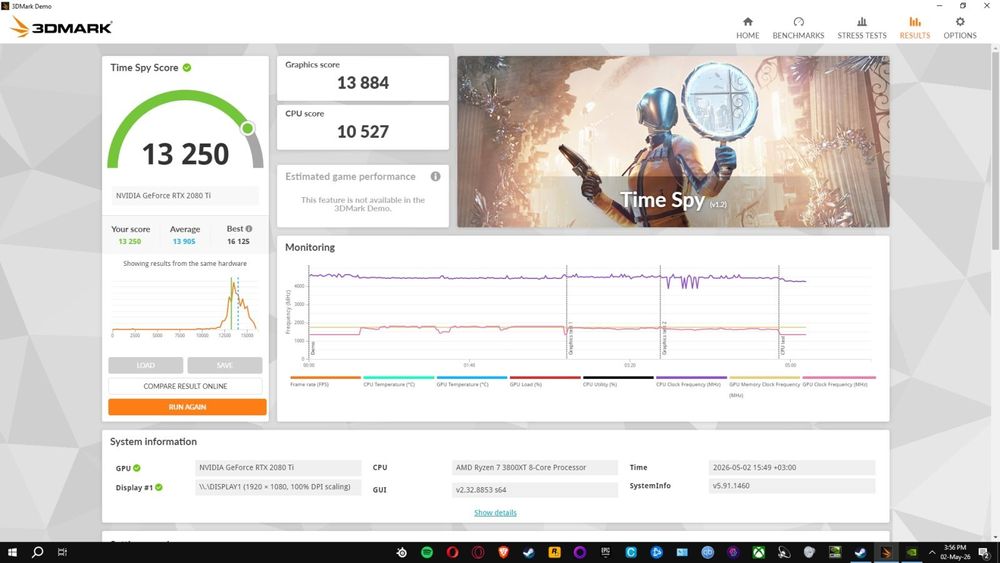Image resolution: width=1000 pixels, height=563 pixels.
Task: Click the orange RUN AGAIN button
Action: pyautogui.click(x=187, y=407)
